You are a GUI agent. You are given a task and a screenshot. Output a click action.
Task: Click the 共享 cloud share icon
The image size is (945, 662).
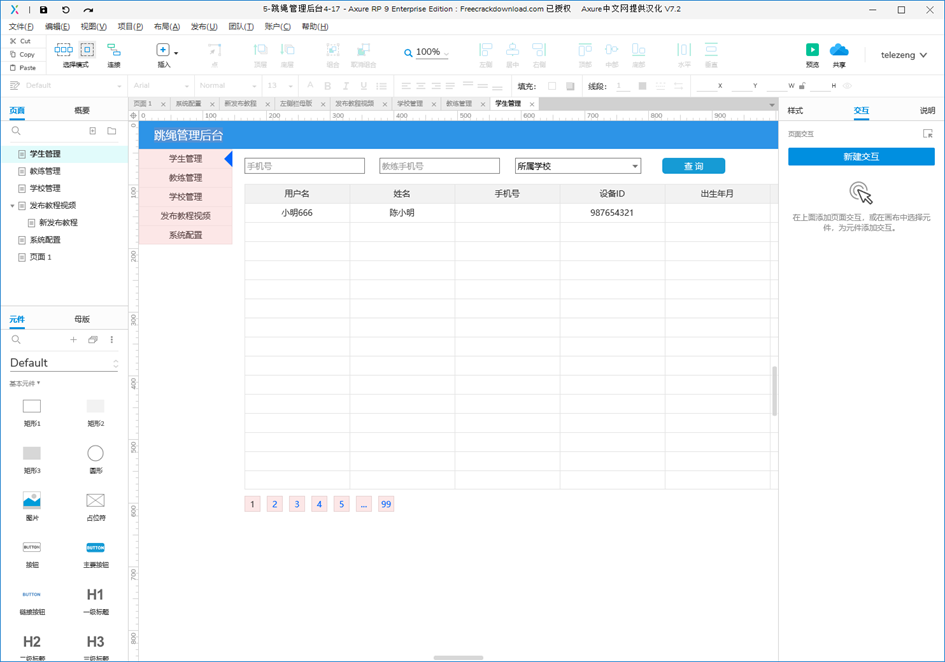(x=839, y=49)
